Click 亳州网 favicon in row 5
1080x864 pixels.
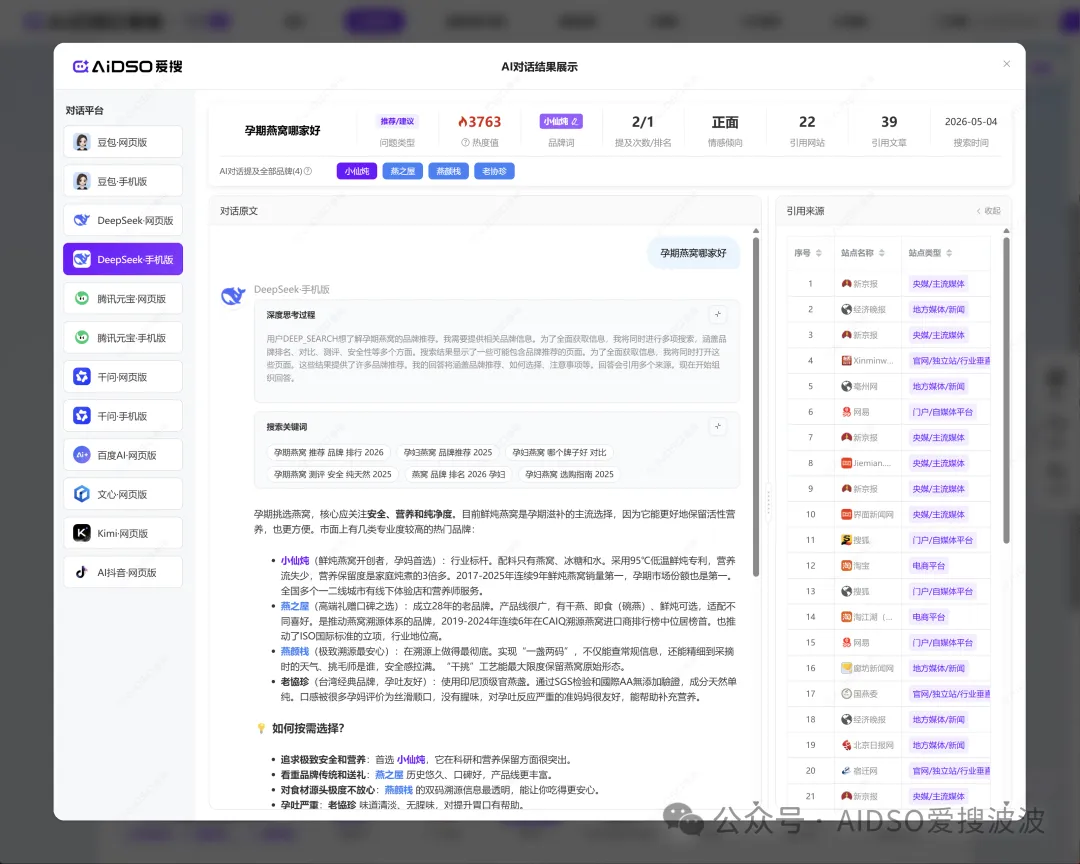pos(847,387)
